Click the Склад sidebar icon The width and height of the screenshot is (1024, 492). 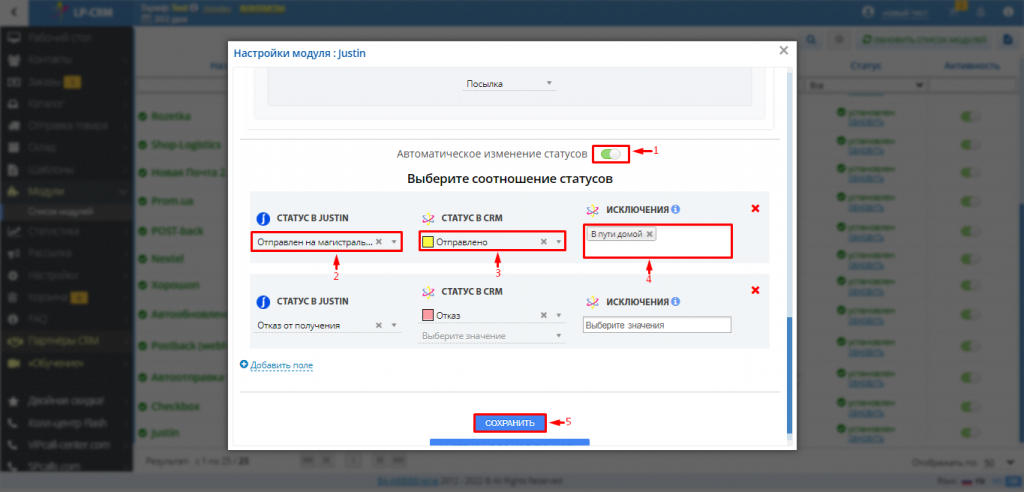tap(12, 148)
